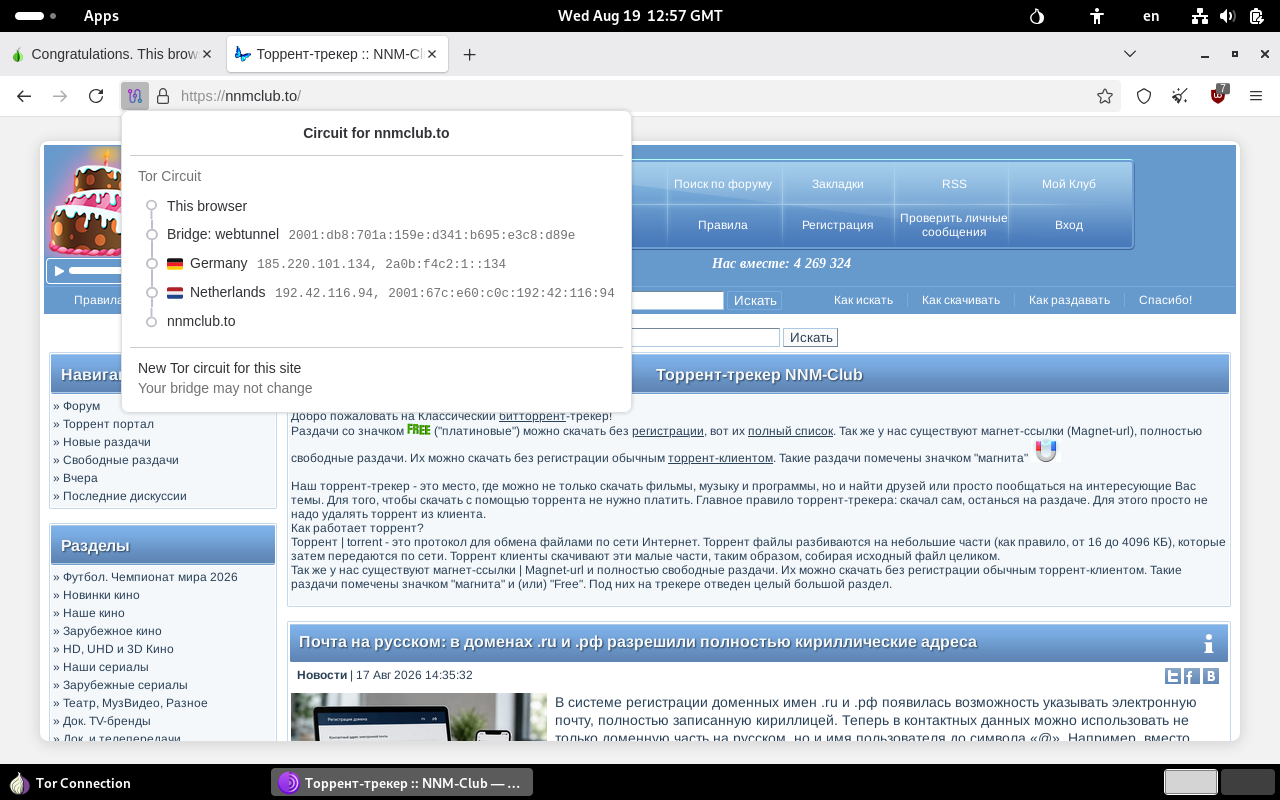Screen dimensions: 1280x800
Task: Click the Как скачивать link
Action: click(x=961, y=300)
